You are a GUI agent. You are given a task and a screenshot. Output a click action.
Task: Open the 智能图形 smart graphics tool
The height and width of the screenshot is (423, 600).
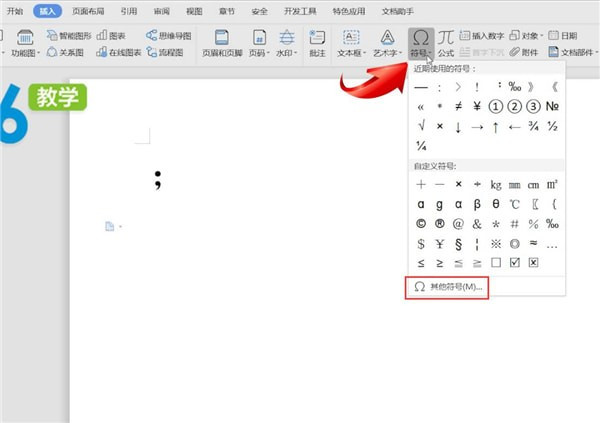coord(68,34)
